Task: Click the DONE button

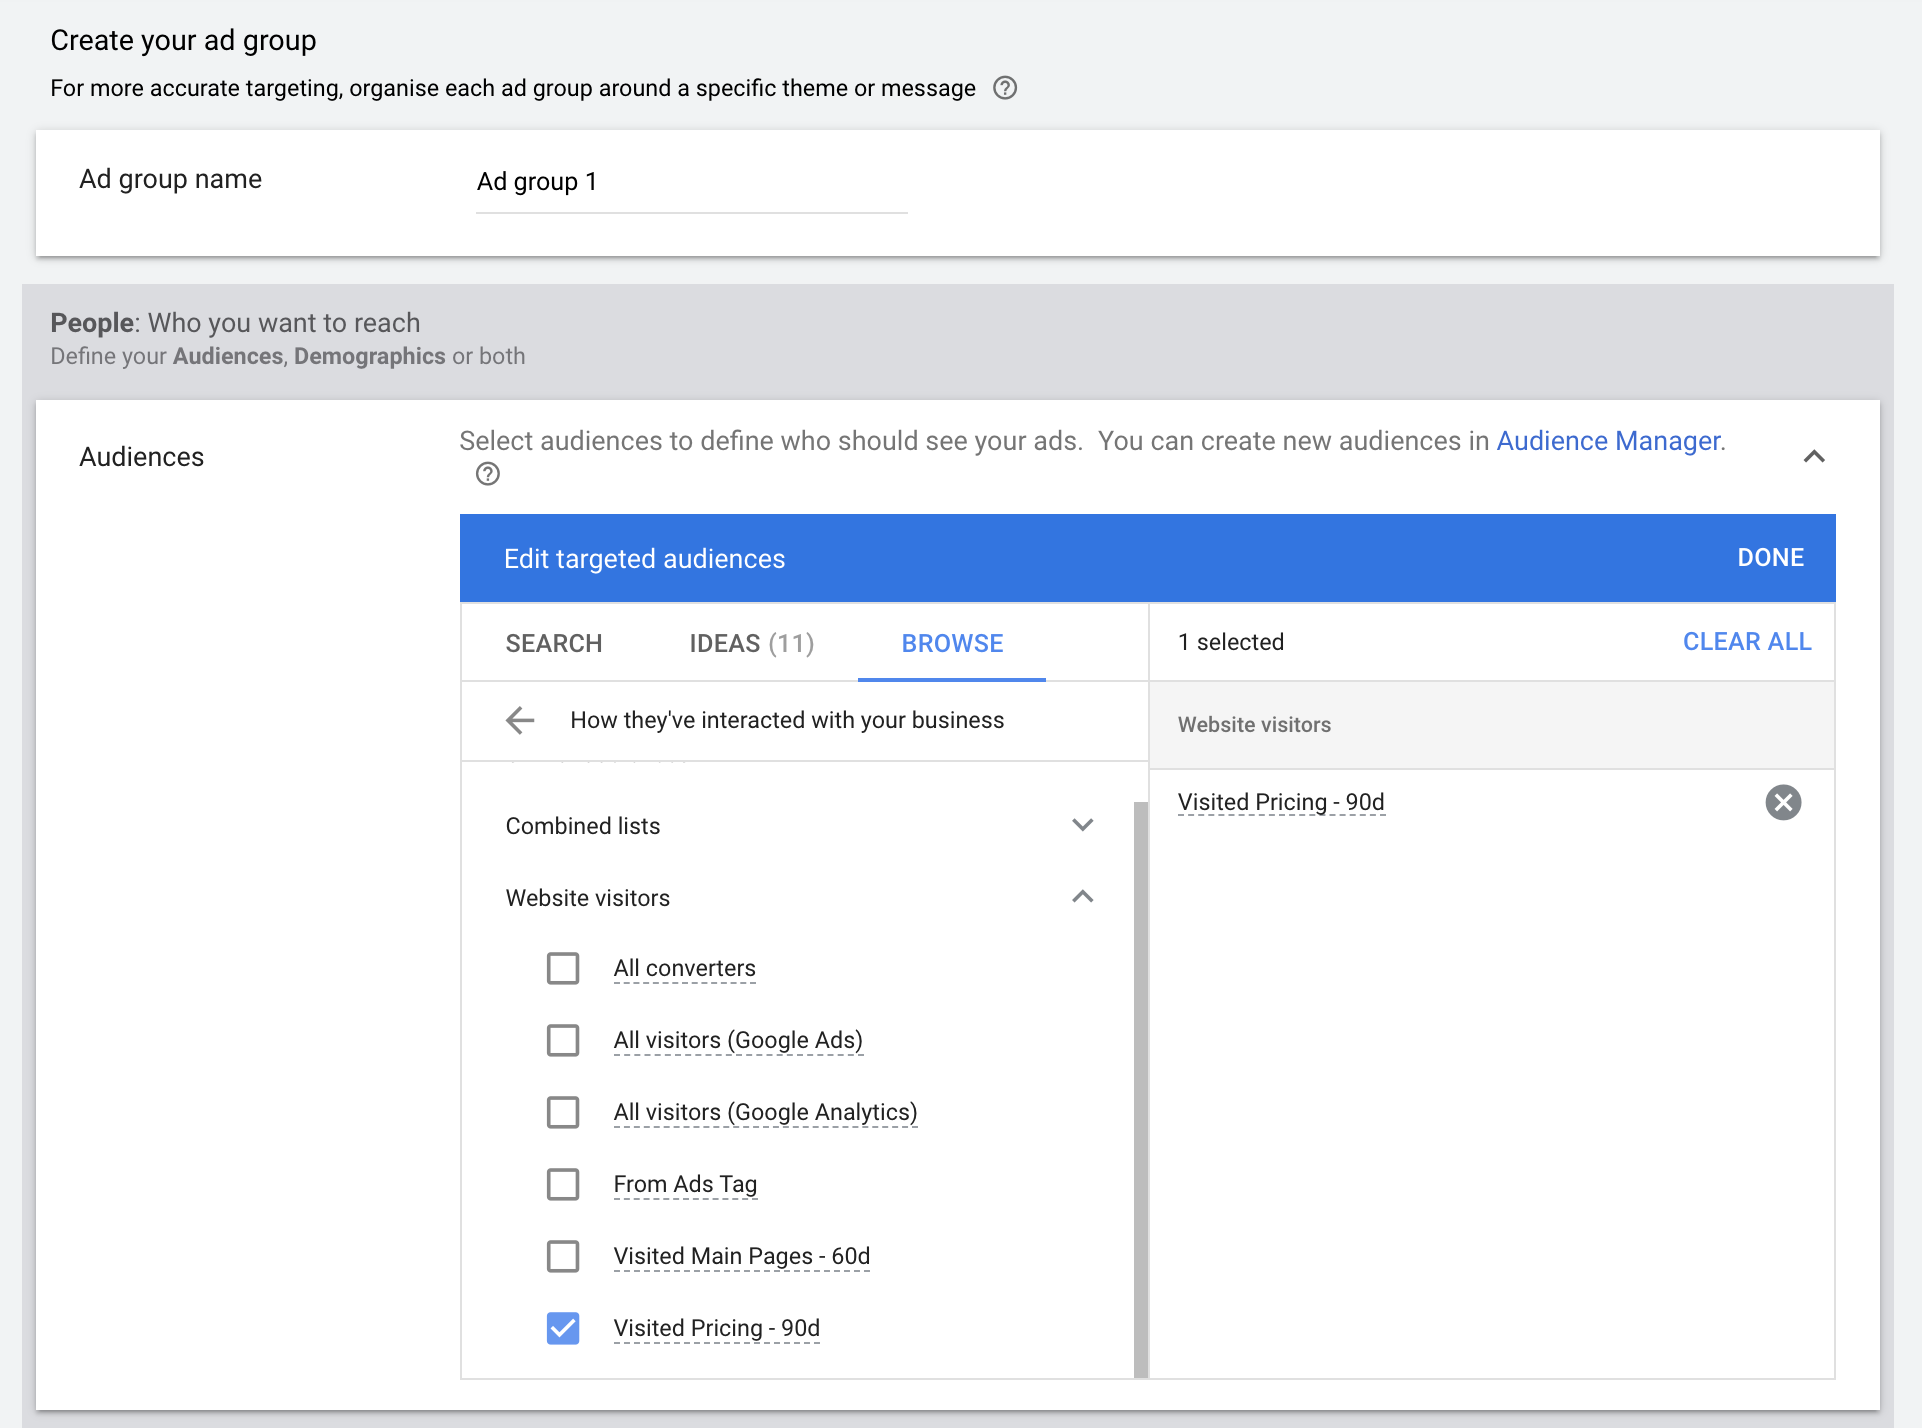Action: (x=1770, y=557)
